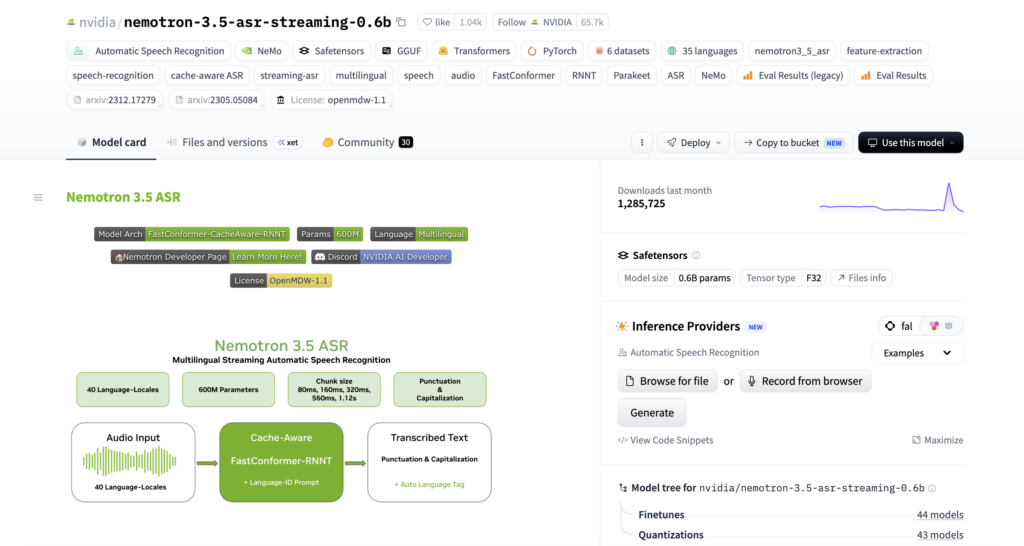Click the feature-extraction tag
1024x546 pixels.
coord(884,51)
